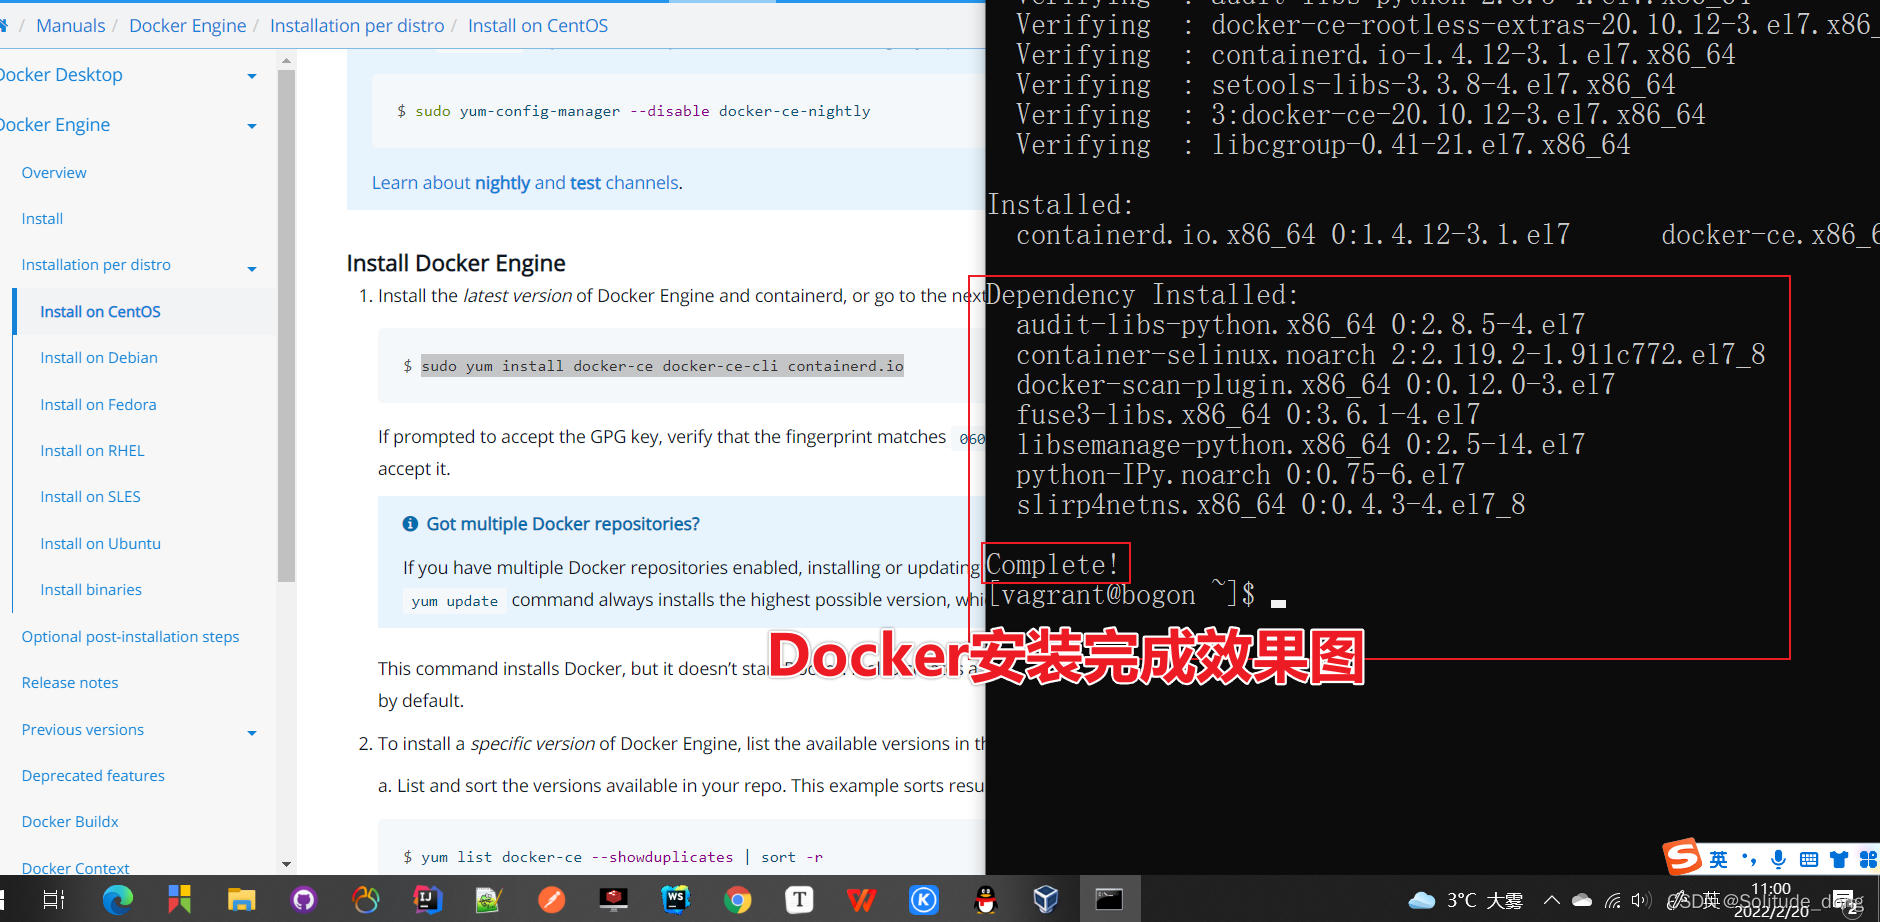Click the 'Install Docker Engine' heading
This screenshot has width=1880, height=922.
coord(456,263)
